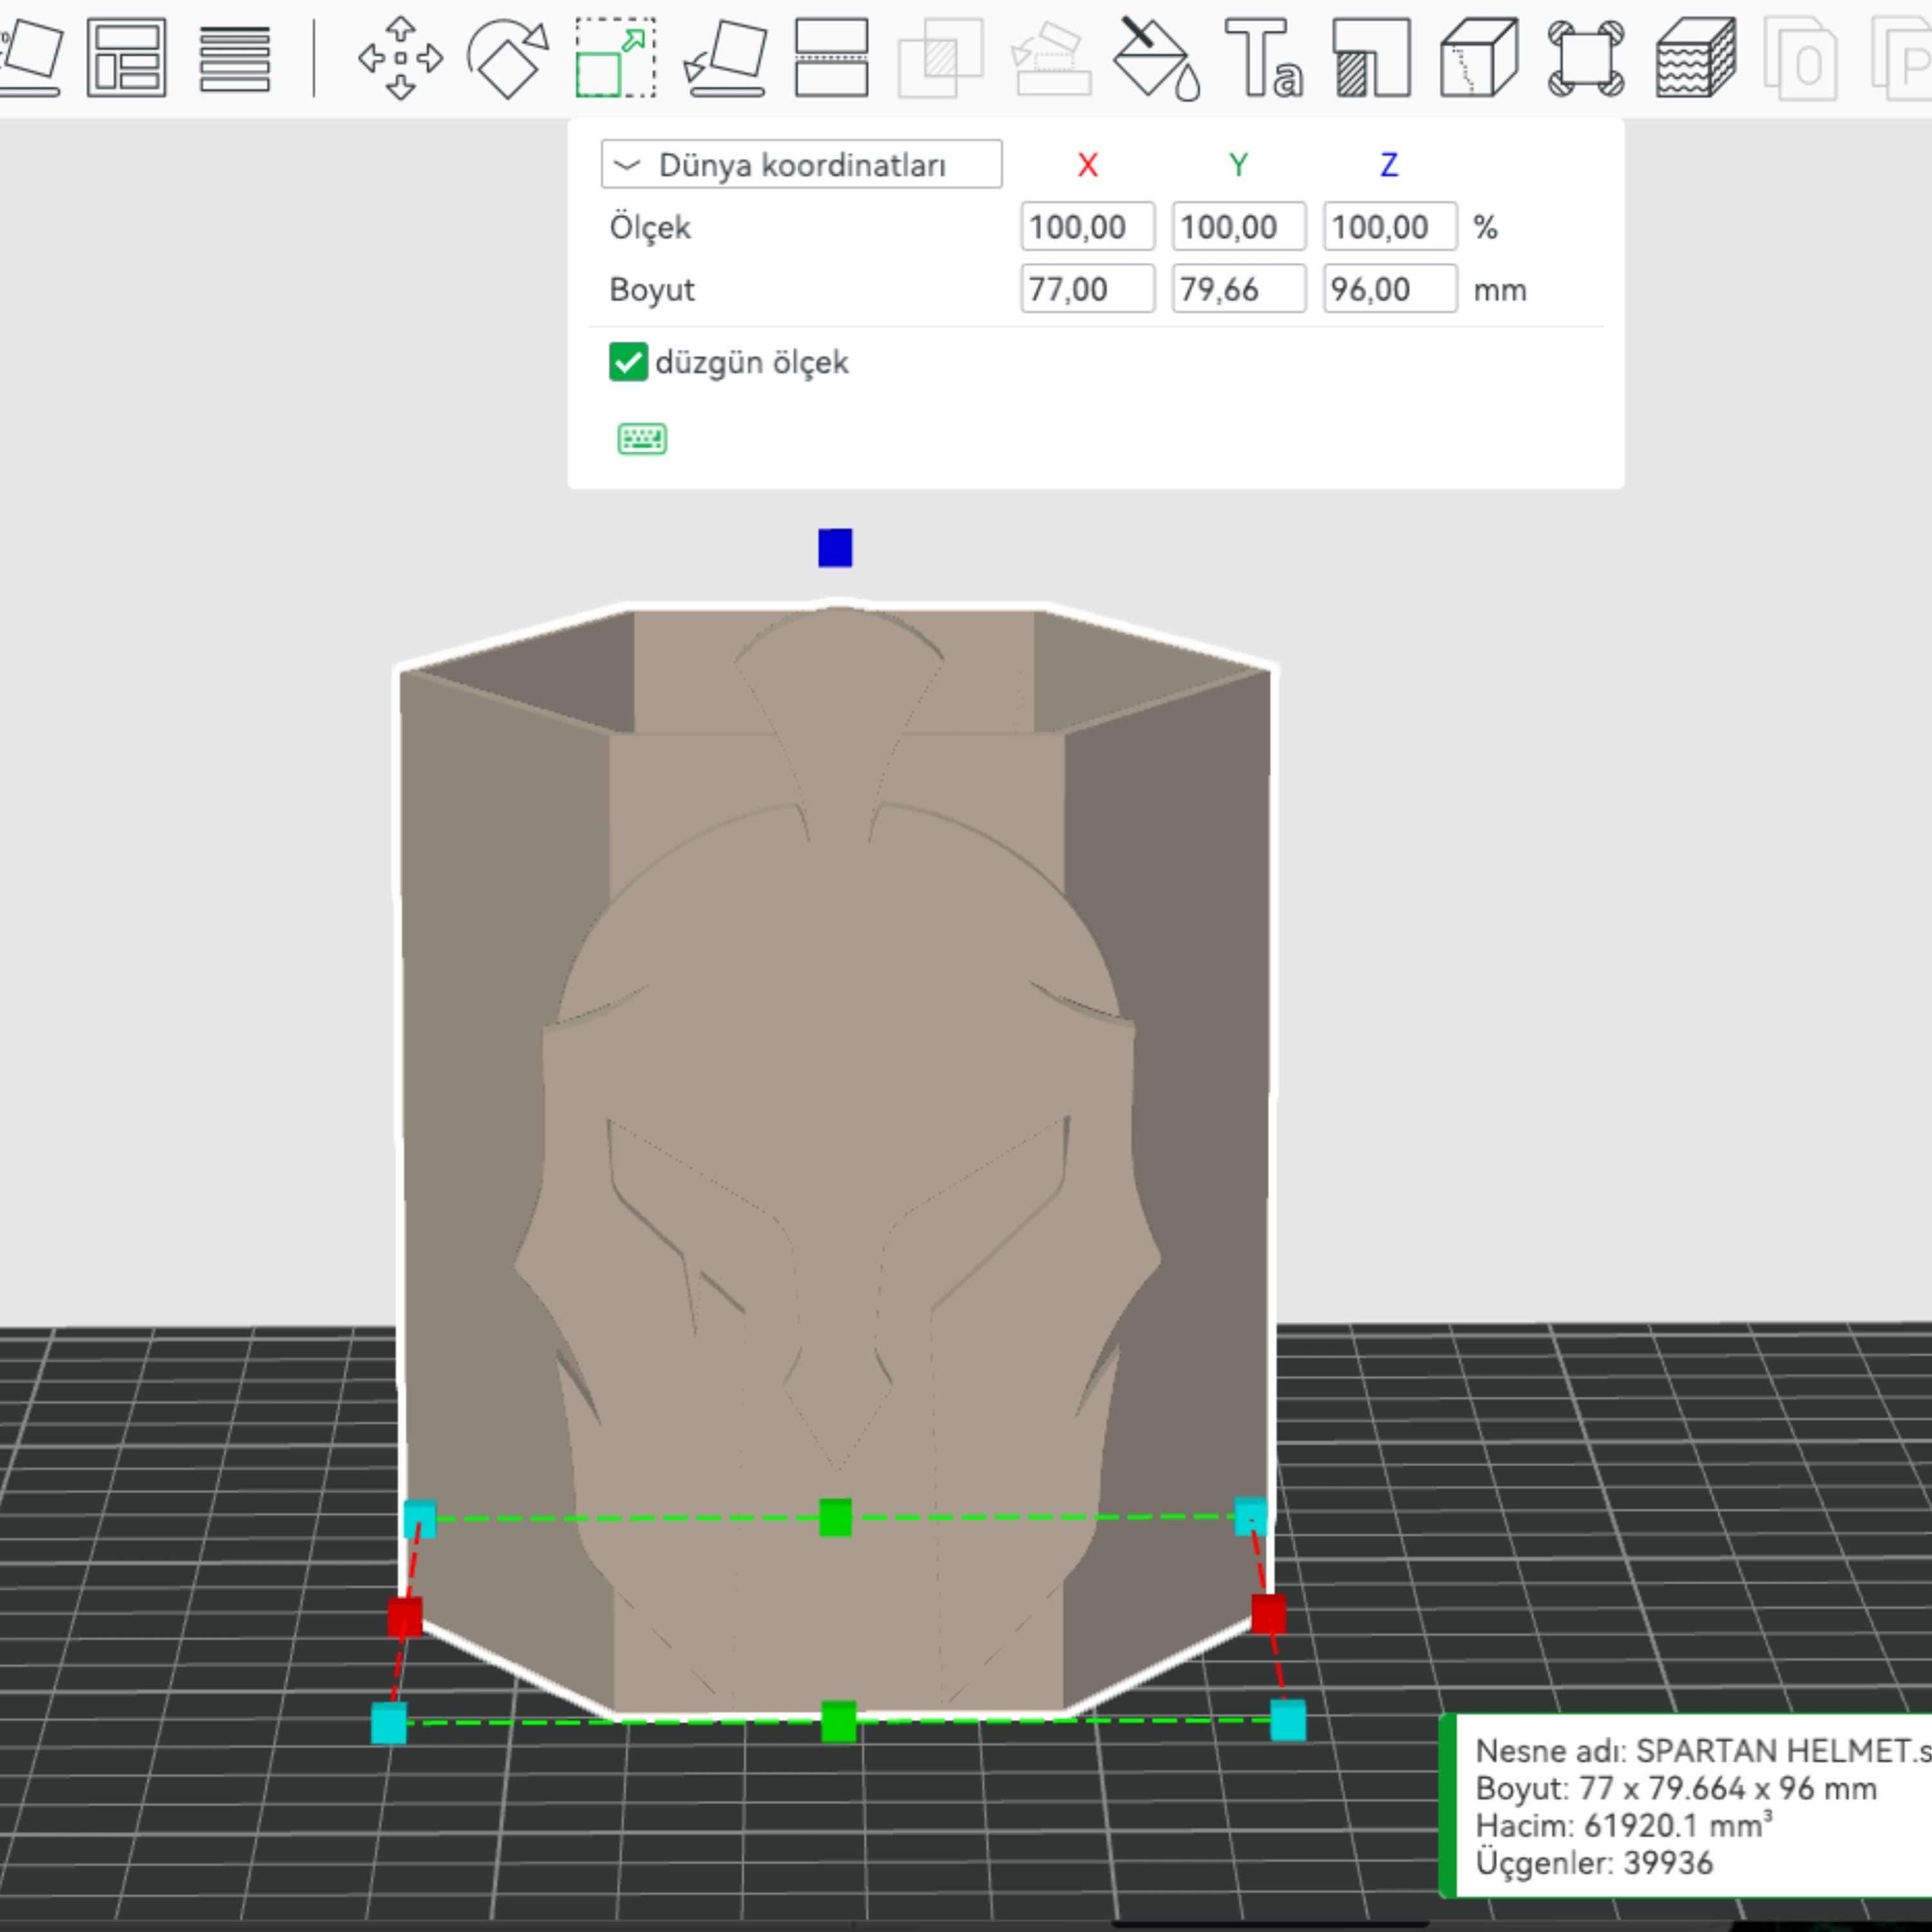Click the Ölçek X percentage field
Image resolution: width=1932 pixels, height=1932 pixels.
(1087, 227)
